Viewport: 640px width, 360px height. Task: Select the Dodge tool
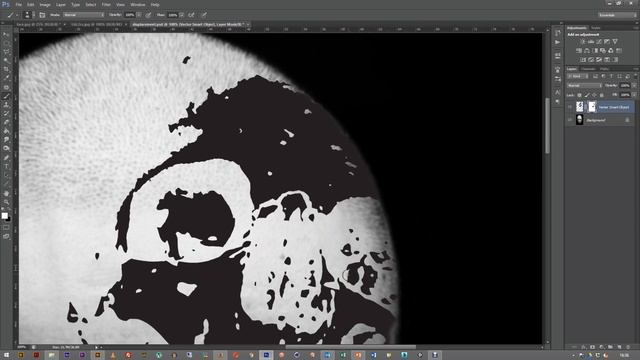coord(6,148)
